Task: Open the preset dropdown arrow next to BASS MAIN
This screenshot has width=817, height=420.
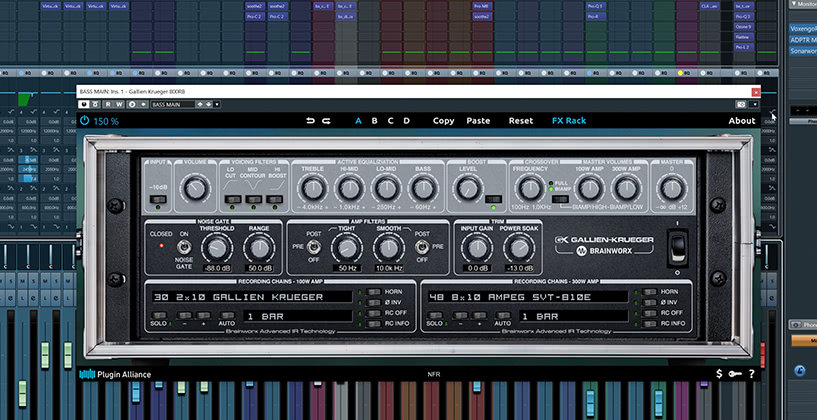Action: pos(217,104)
